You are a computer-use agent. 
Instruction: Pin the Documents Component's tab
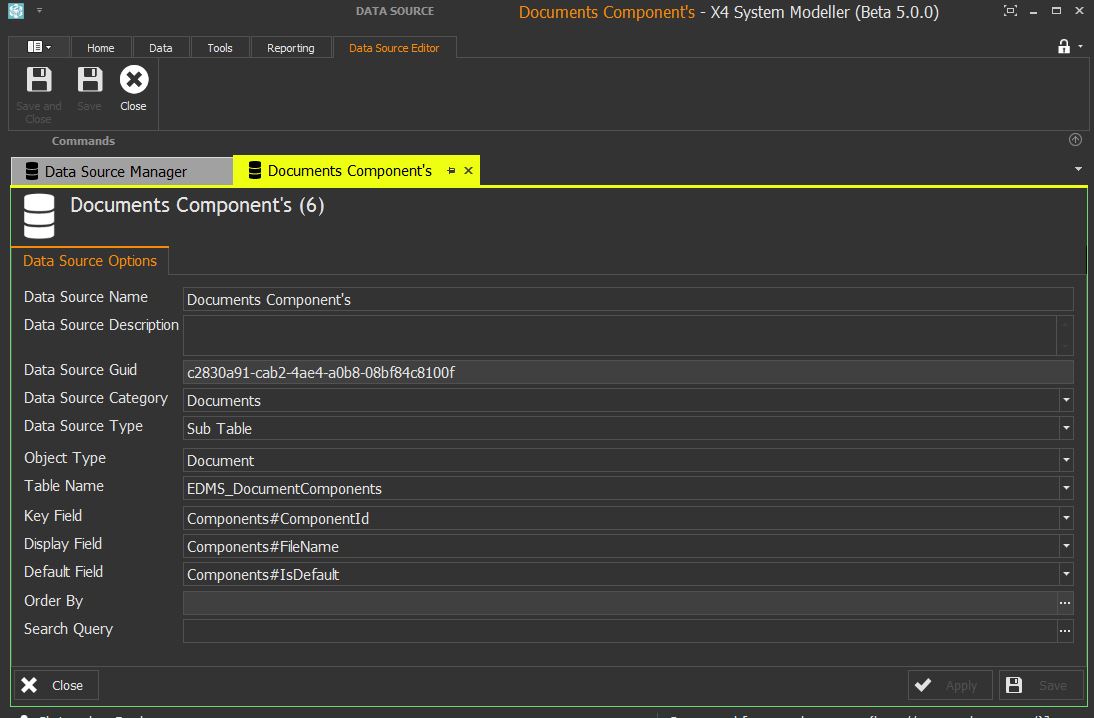coord(451,171)
